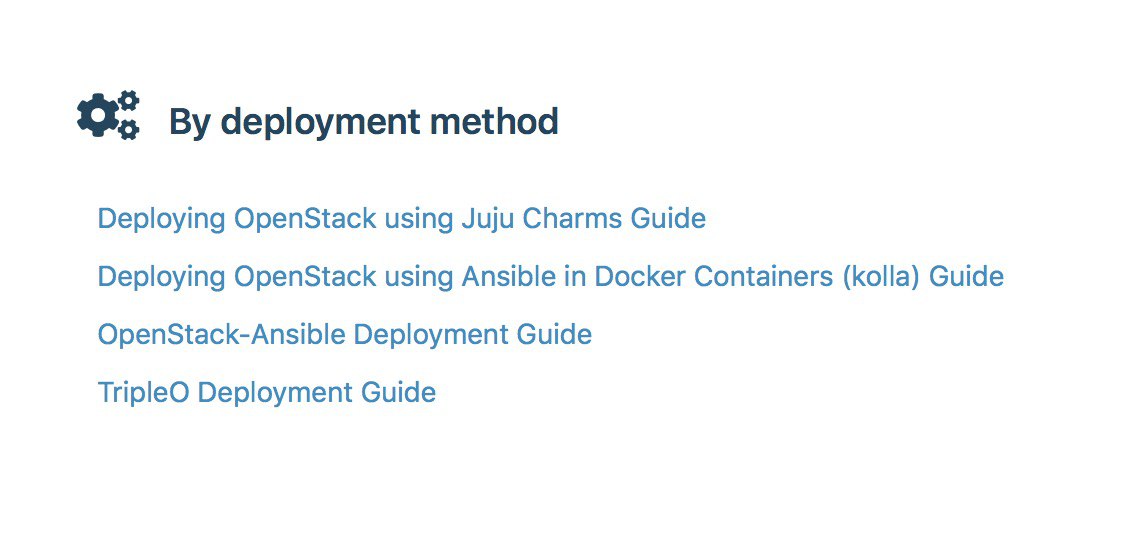The width and height of the screenshot is (1126, 538).
Task: Open the Docker Containers deployment guide
Action: 550,276
